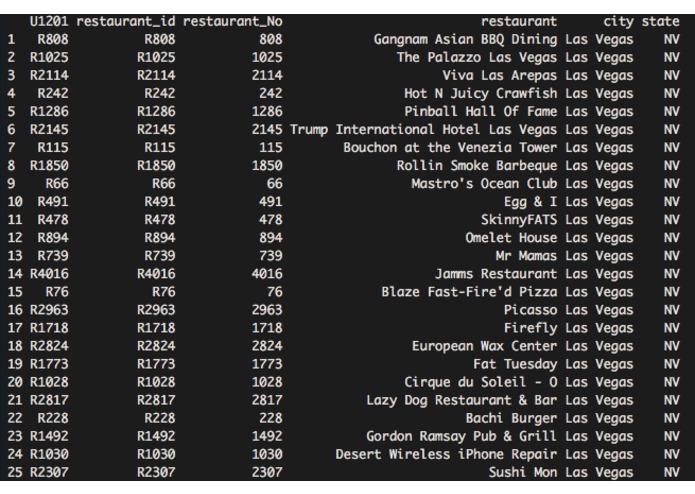Click NV state in Sushi Mon row
695x494 pixels.
pos(672,473)
